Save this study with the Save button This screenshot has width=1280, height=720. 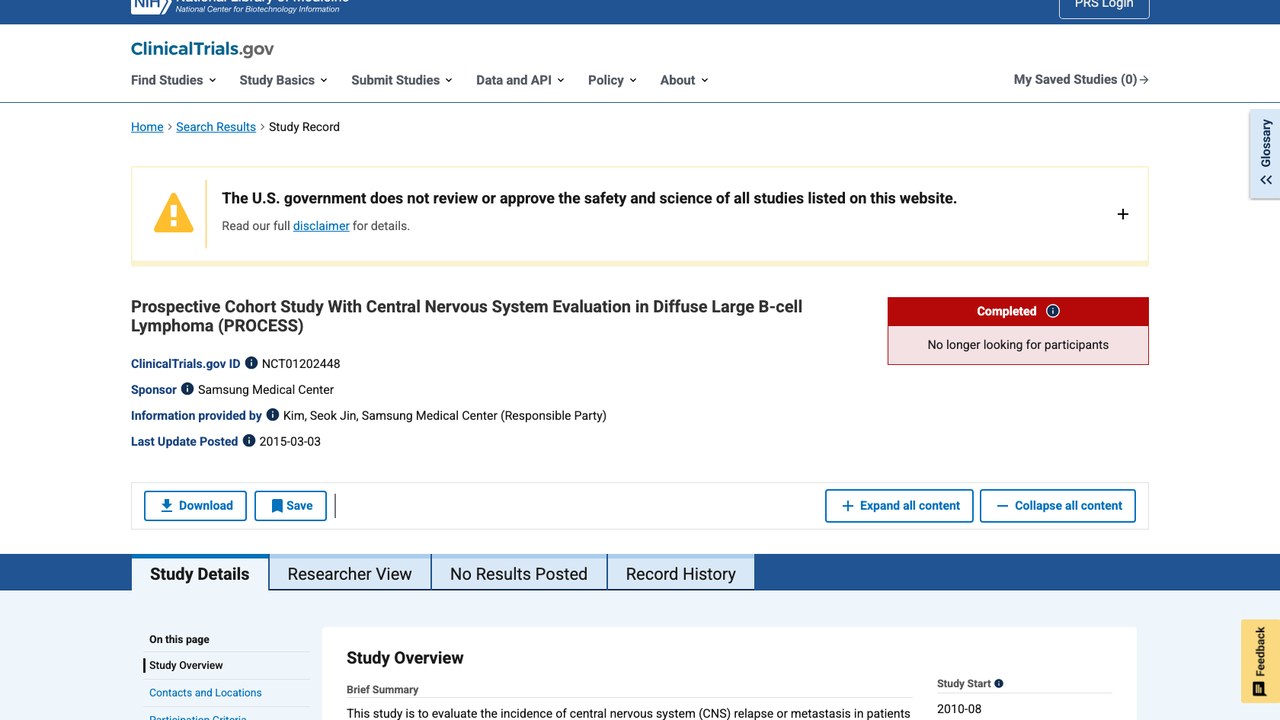coord(291,506)
